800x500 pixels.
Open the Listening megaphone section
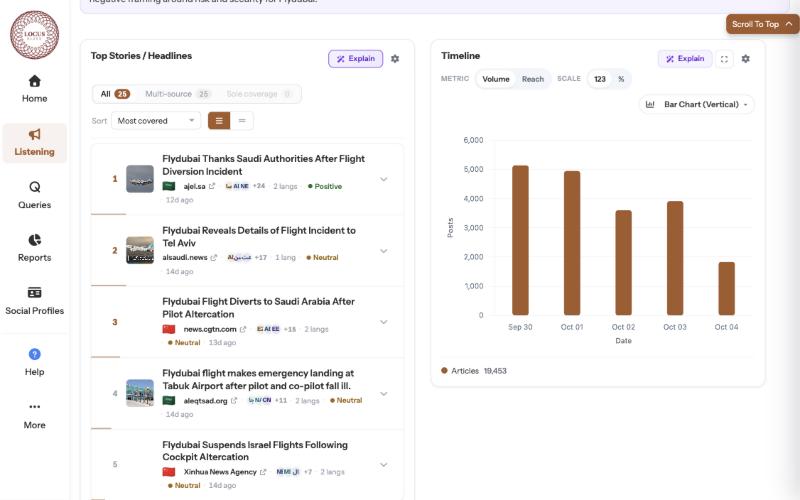pyautogui.click(x=34, y=143)
